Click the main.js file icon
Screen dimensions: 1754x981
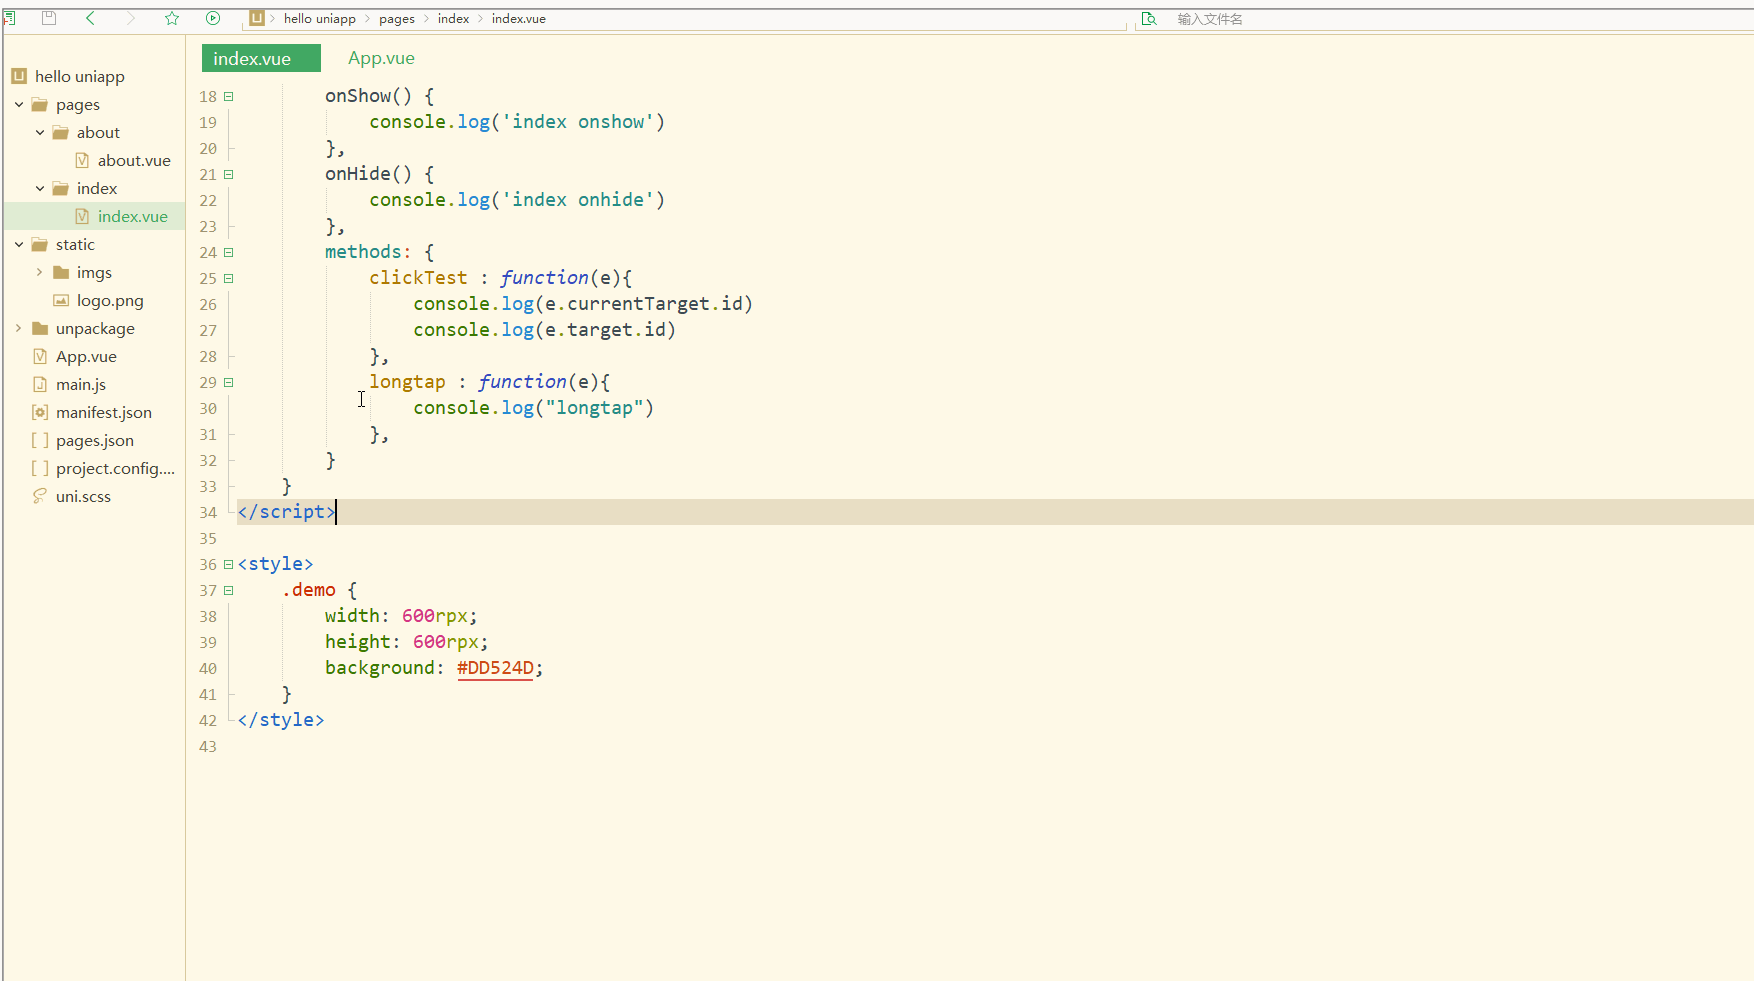[40, 384]
